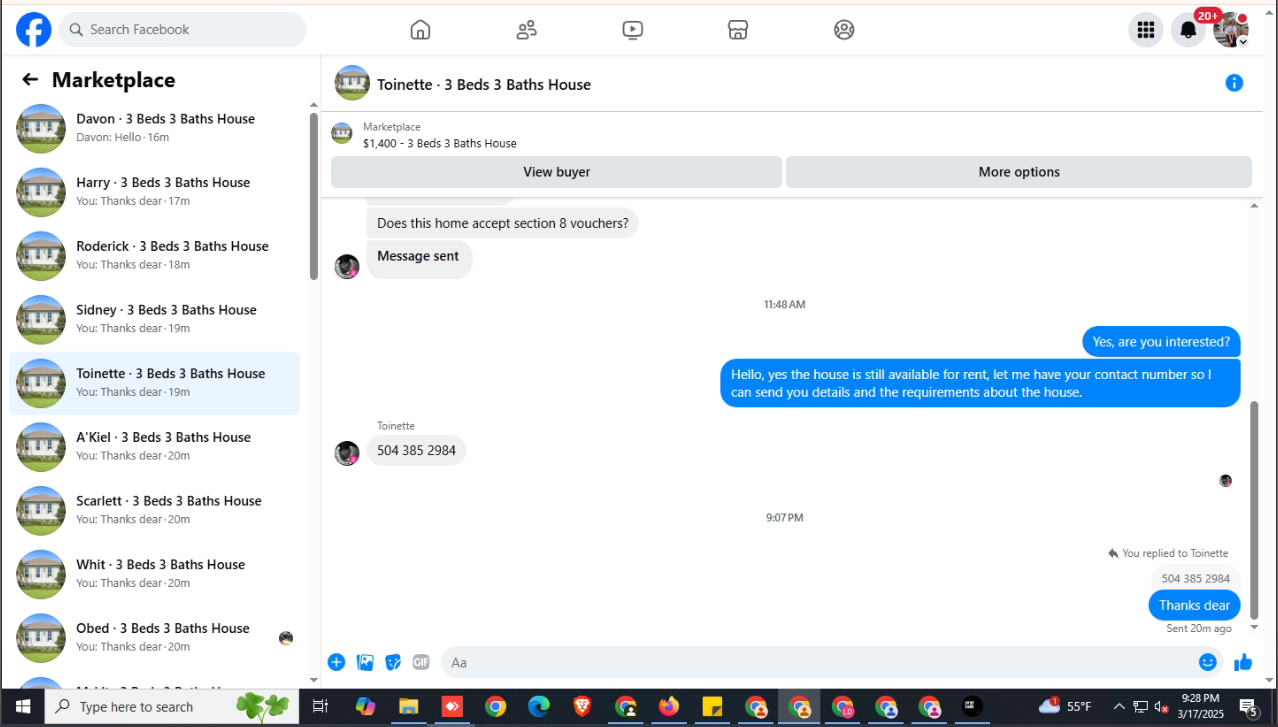Open Roderick conversation

click(155, 255)
